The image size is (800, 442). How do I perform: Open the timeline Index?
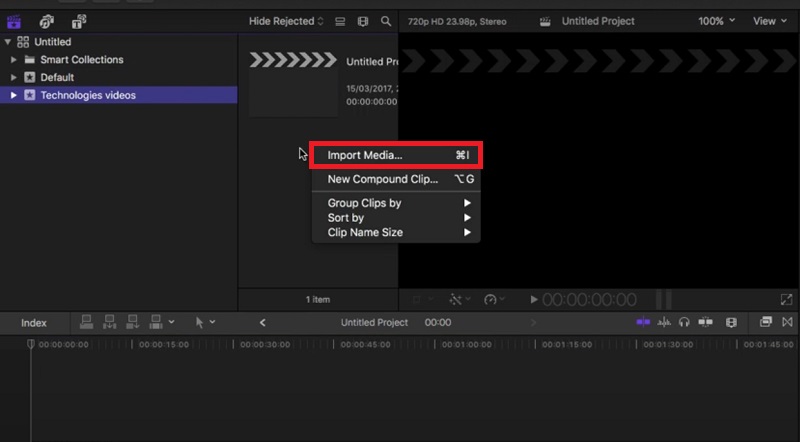34,323
